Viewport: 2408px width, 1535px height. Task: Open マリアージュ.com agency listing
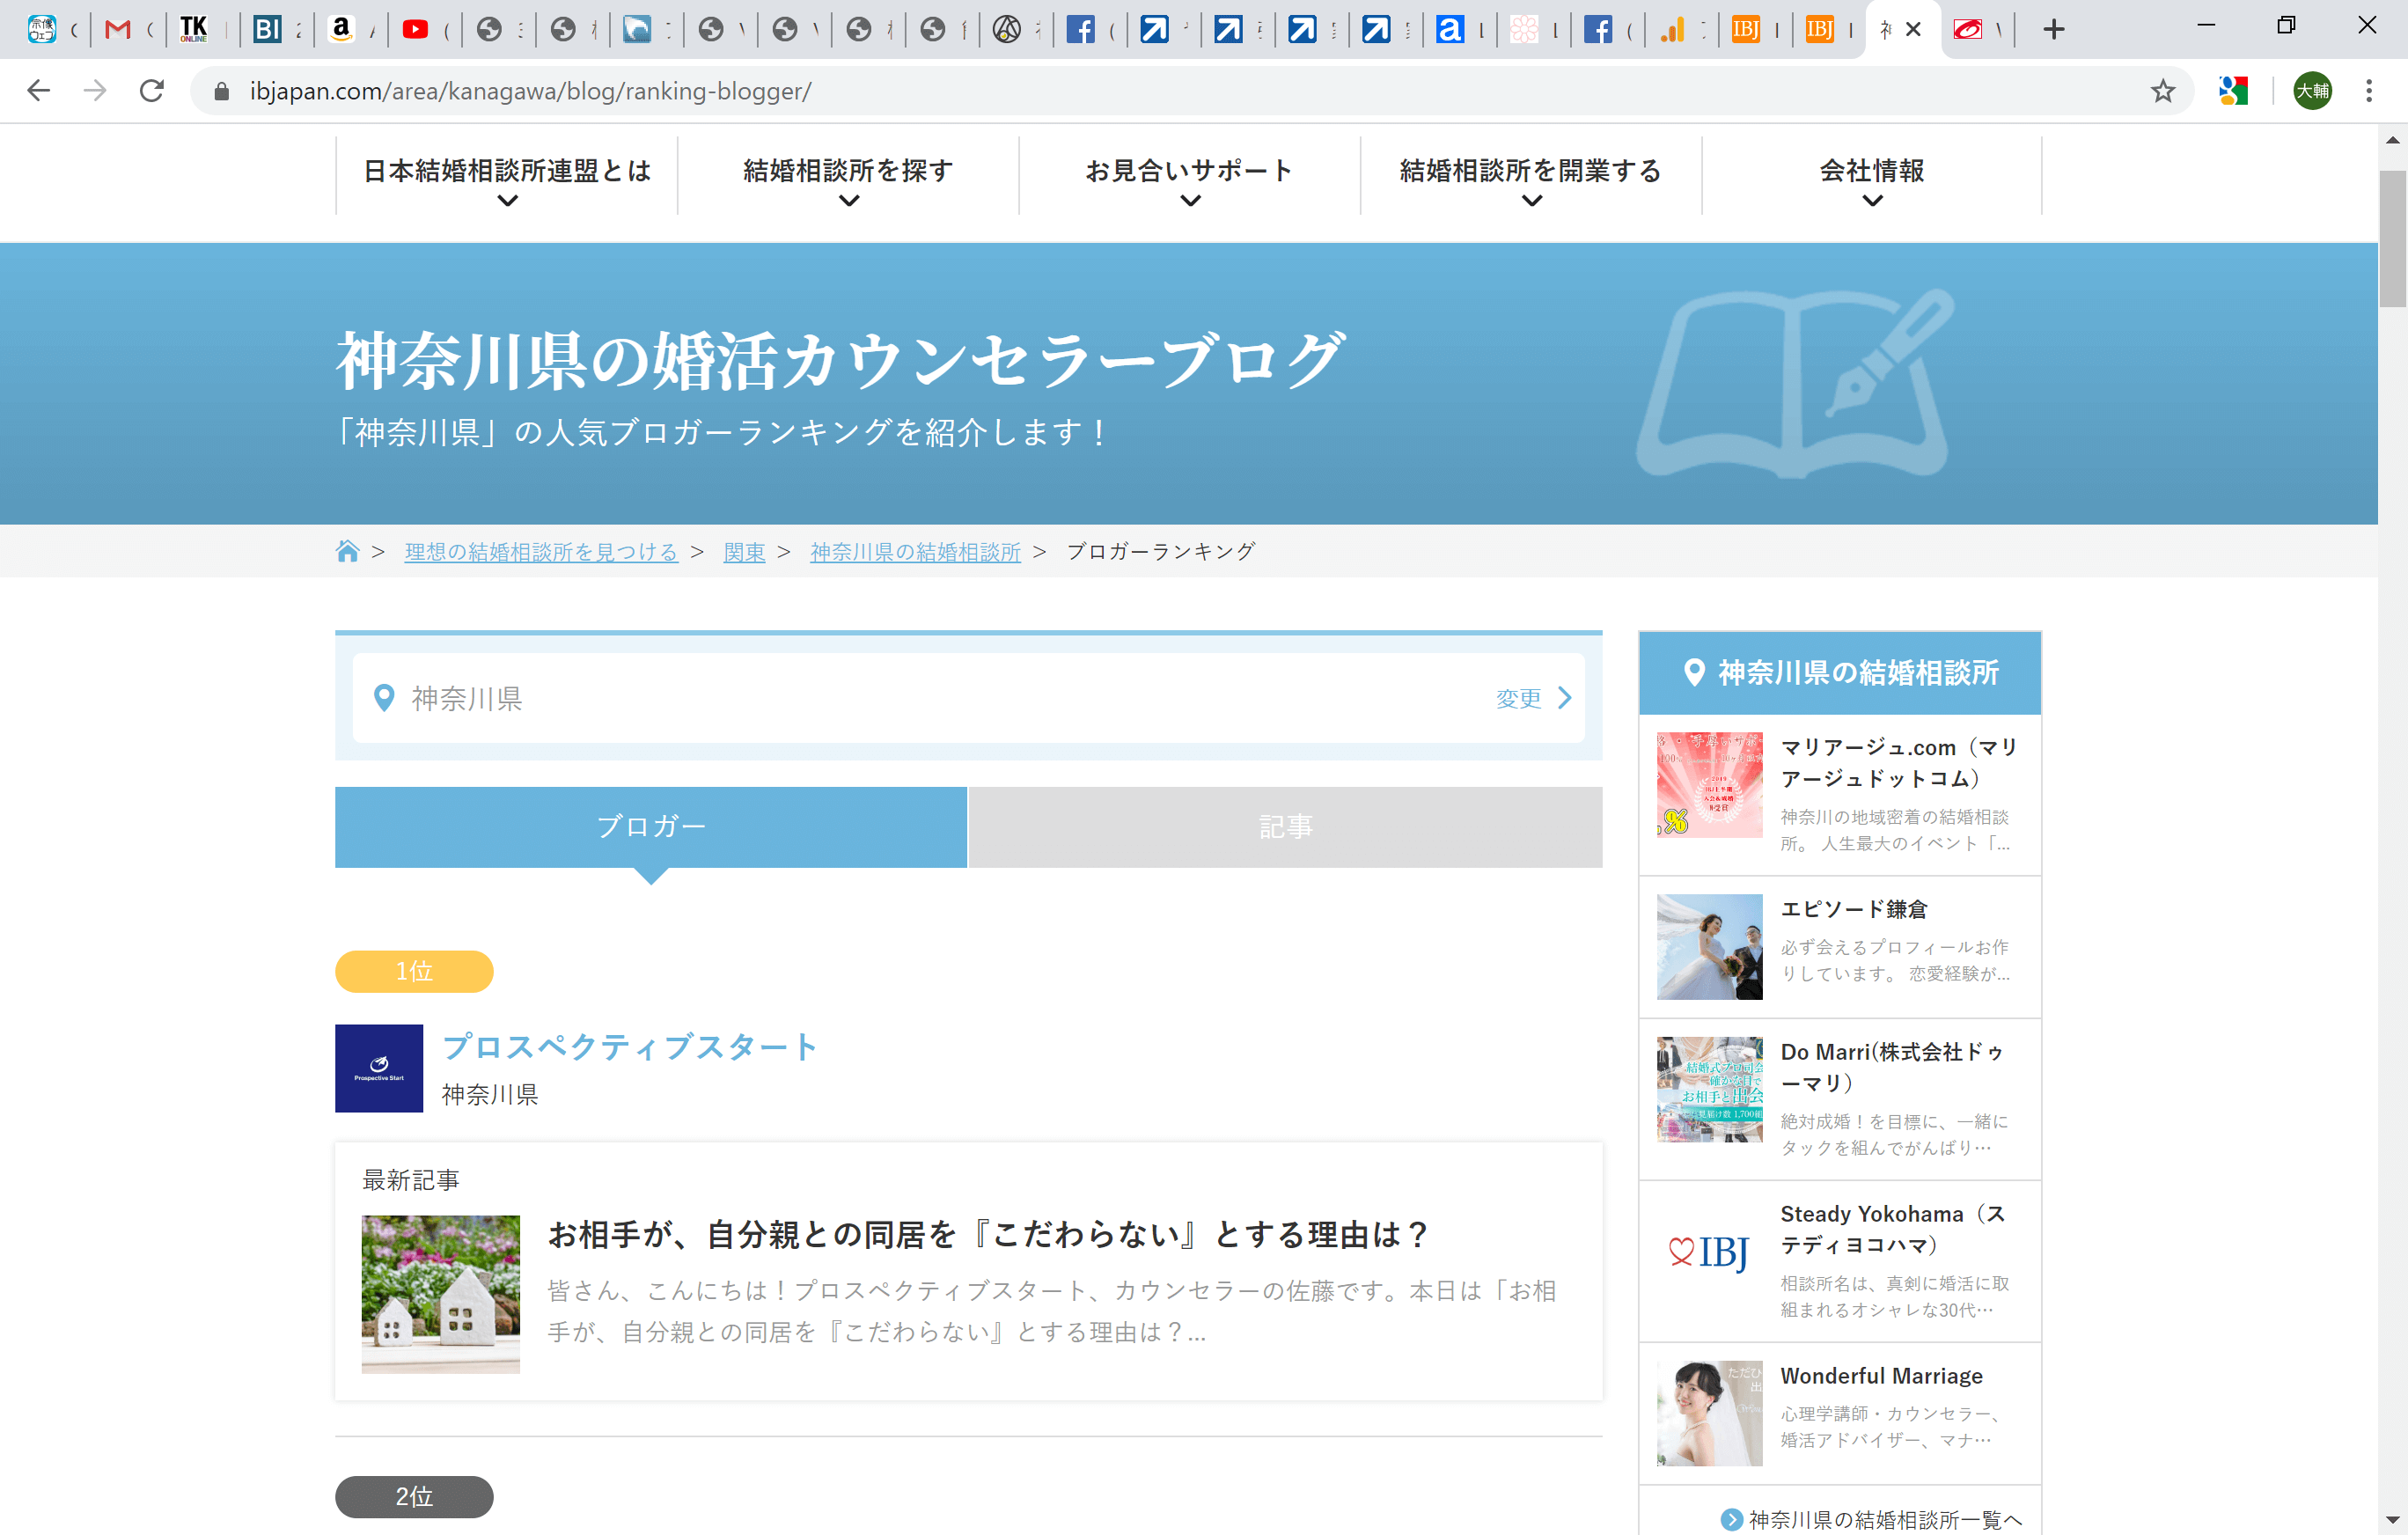[1840, 795]
